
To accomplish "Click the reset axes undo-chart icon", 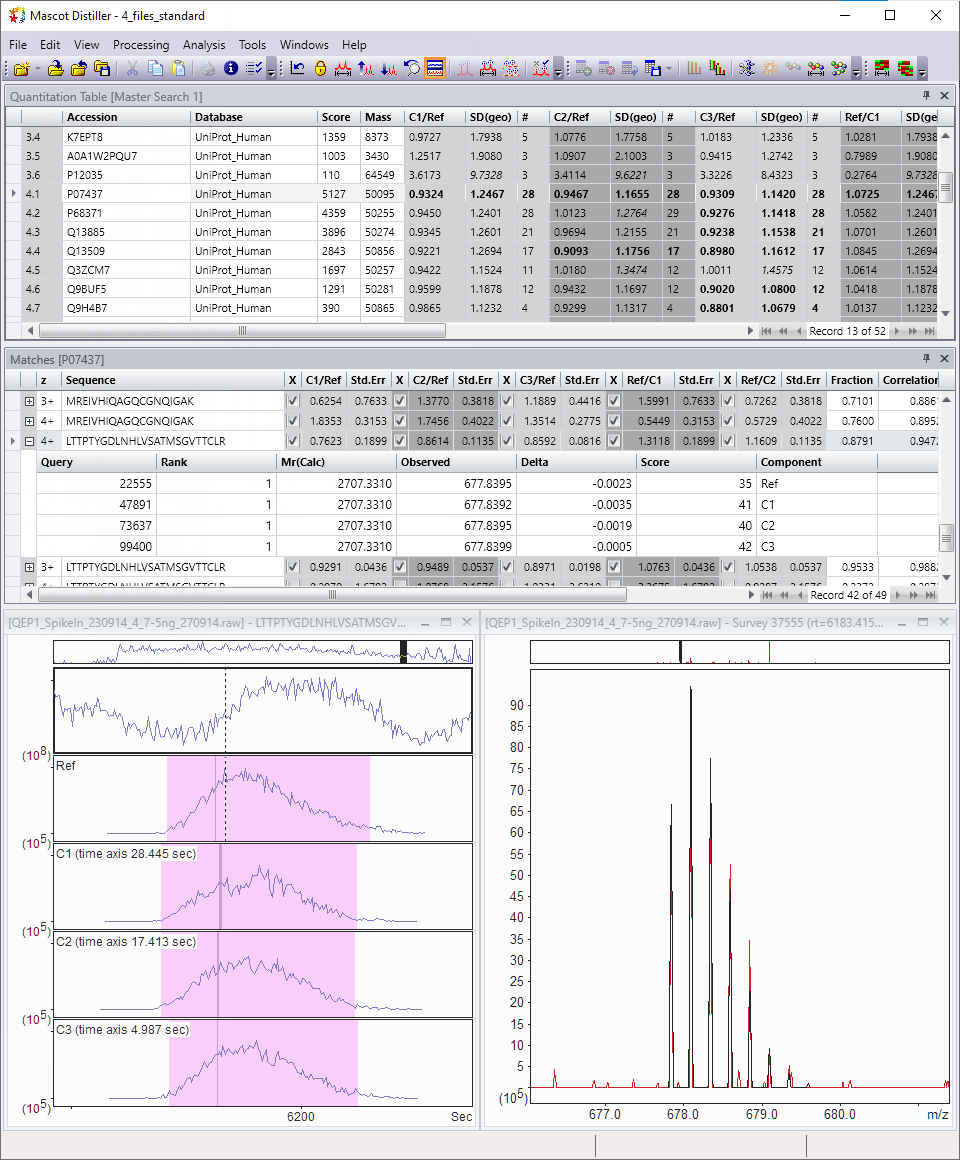I will coord(297,69).
